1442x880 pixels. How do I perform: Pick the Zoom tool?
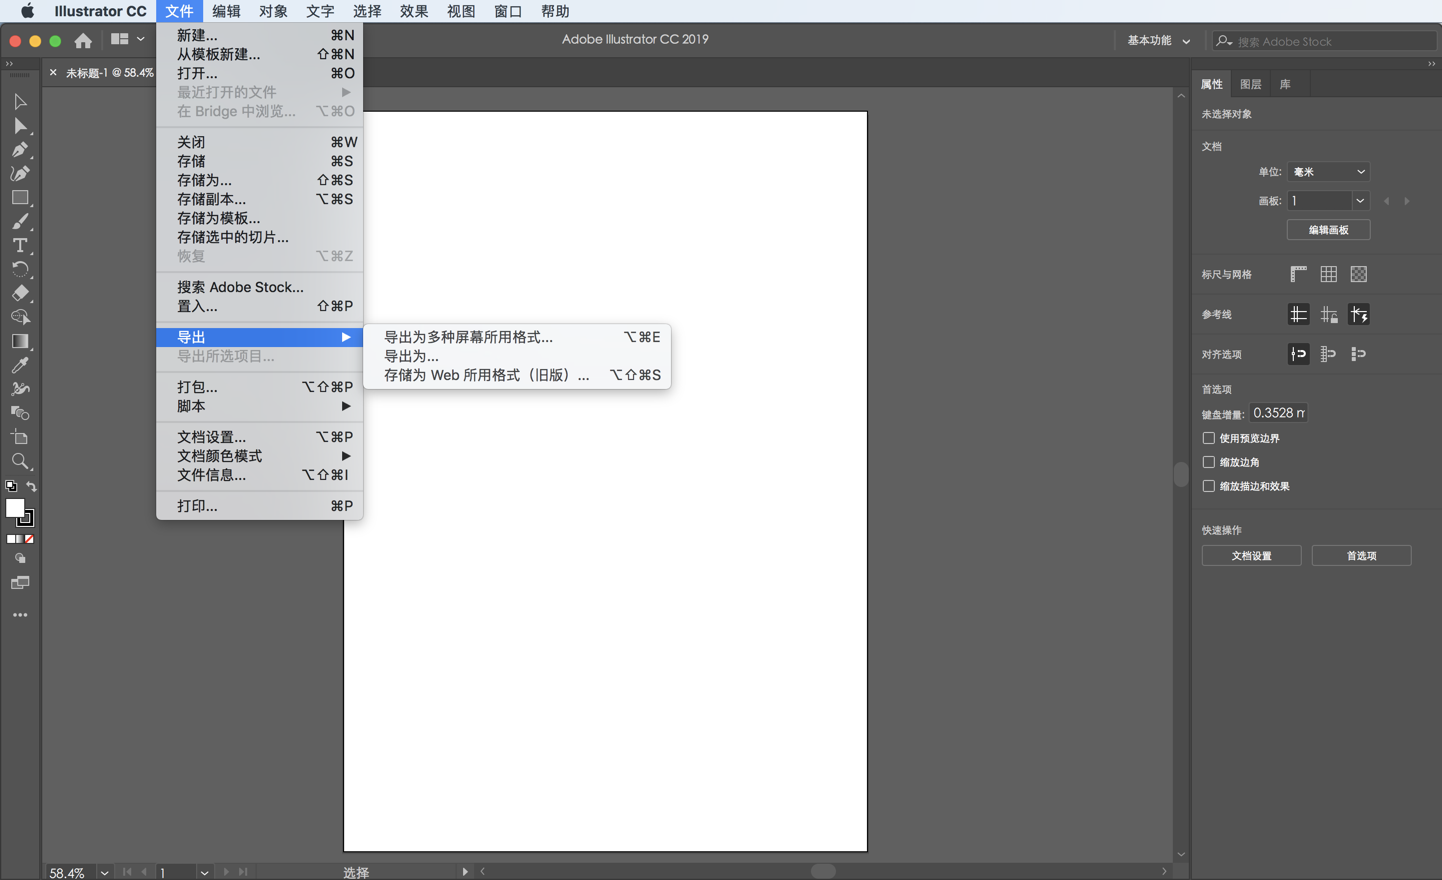(x=20, y=461)
